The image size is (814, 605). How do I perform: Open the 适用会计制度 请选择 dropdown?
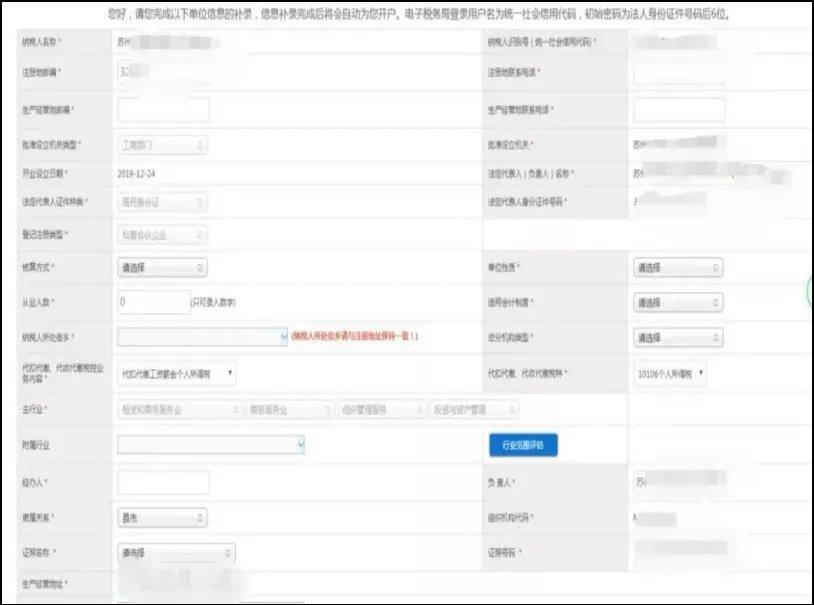(x=678, y=302)
